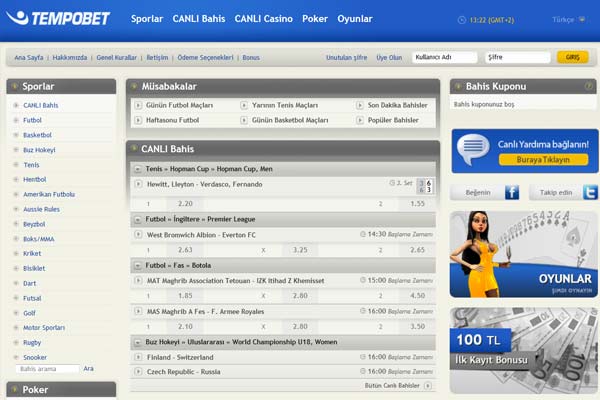The width and height of the screenshot is (600, 400).
Task: Click the play icon for MAT Maghrib Tetouan match
Action: 138,281
